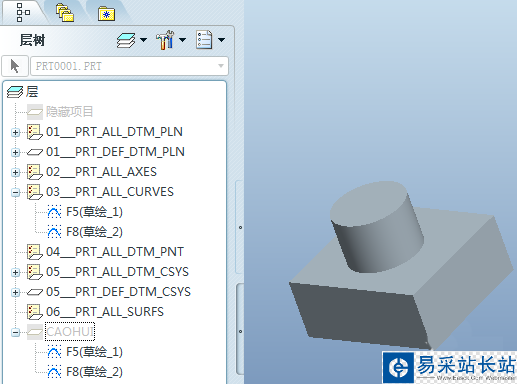Expand the 01__PRT_DEF_DTM_PLN layer

tap(15, 153)
